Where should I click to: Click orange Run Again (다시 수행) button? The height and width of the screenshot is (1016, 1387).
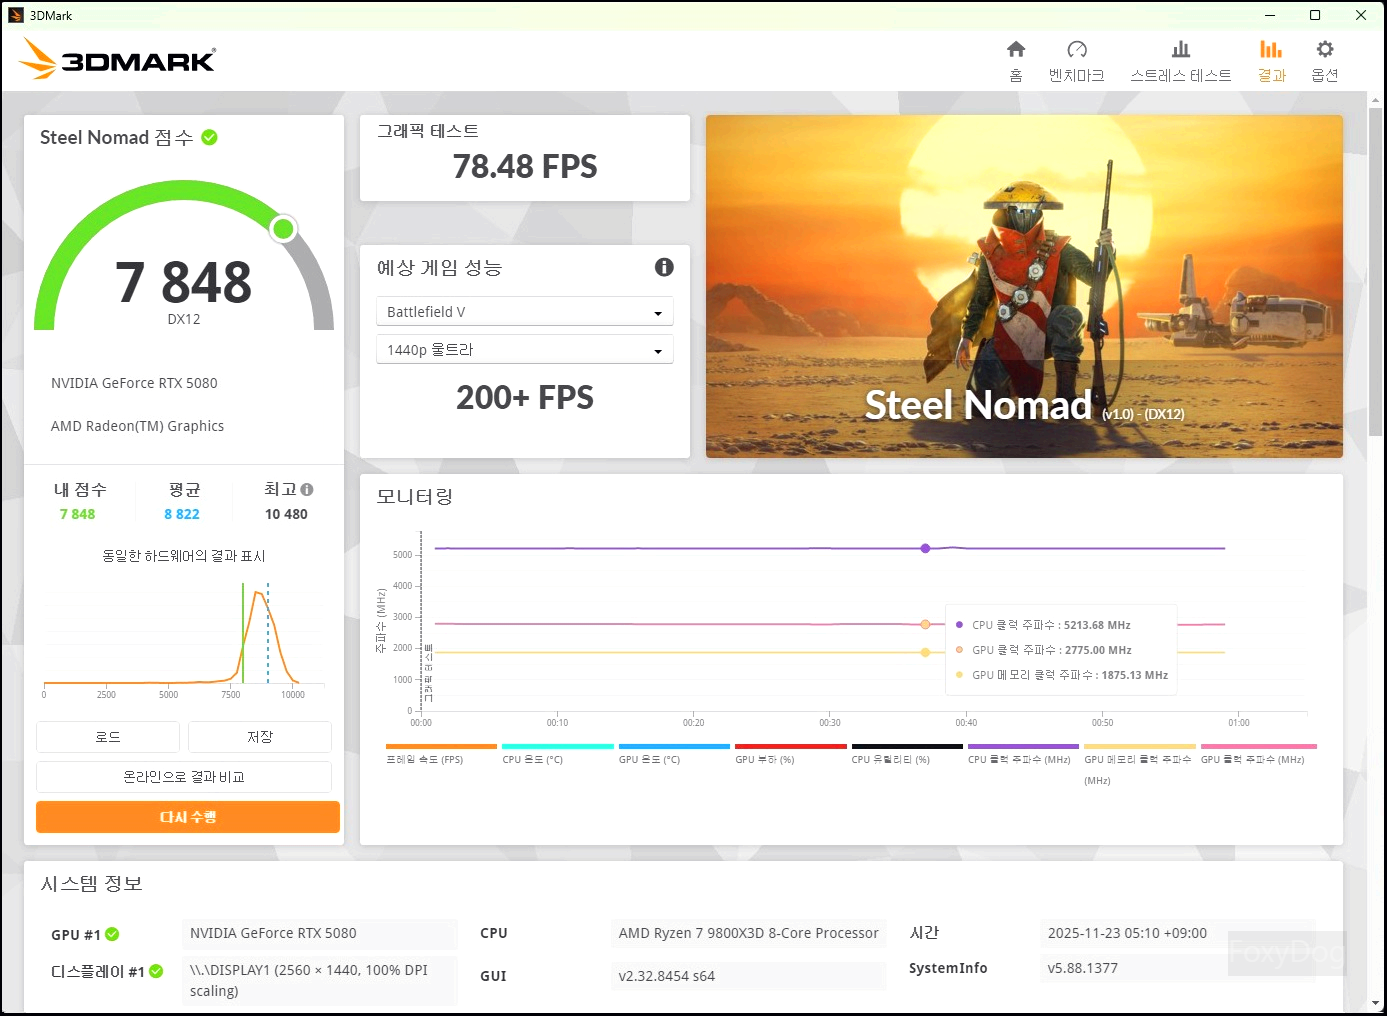tap(188, 817)
